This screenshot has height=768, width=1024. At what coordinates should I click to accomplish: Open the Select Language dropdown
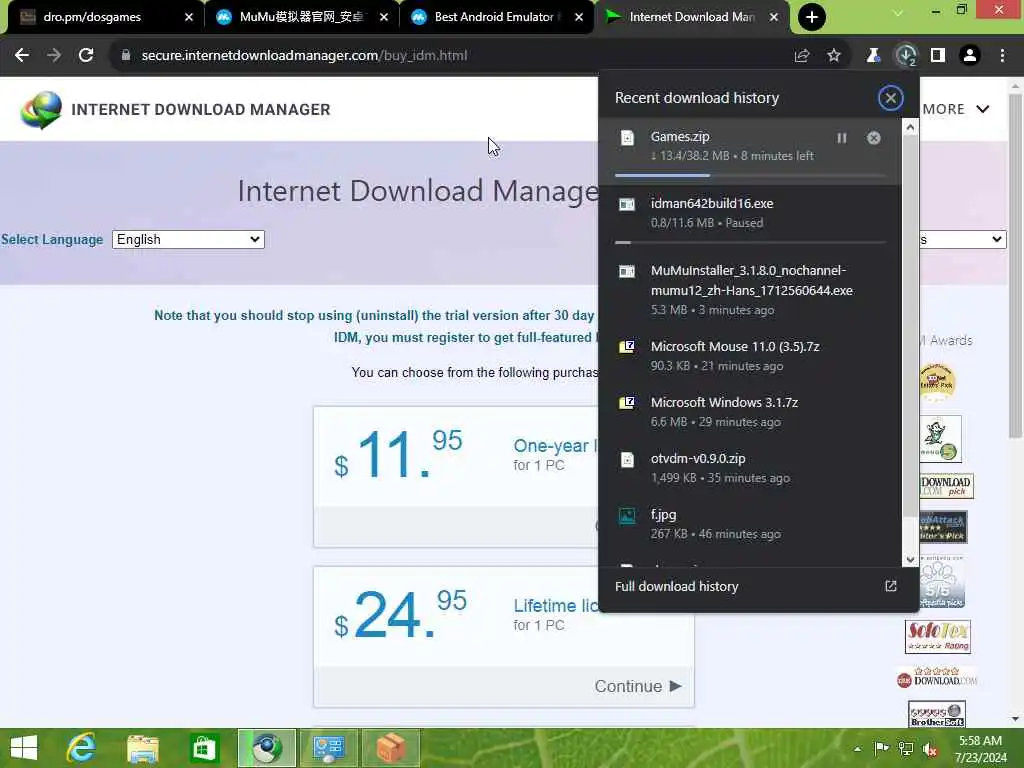pos(188,240)
